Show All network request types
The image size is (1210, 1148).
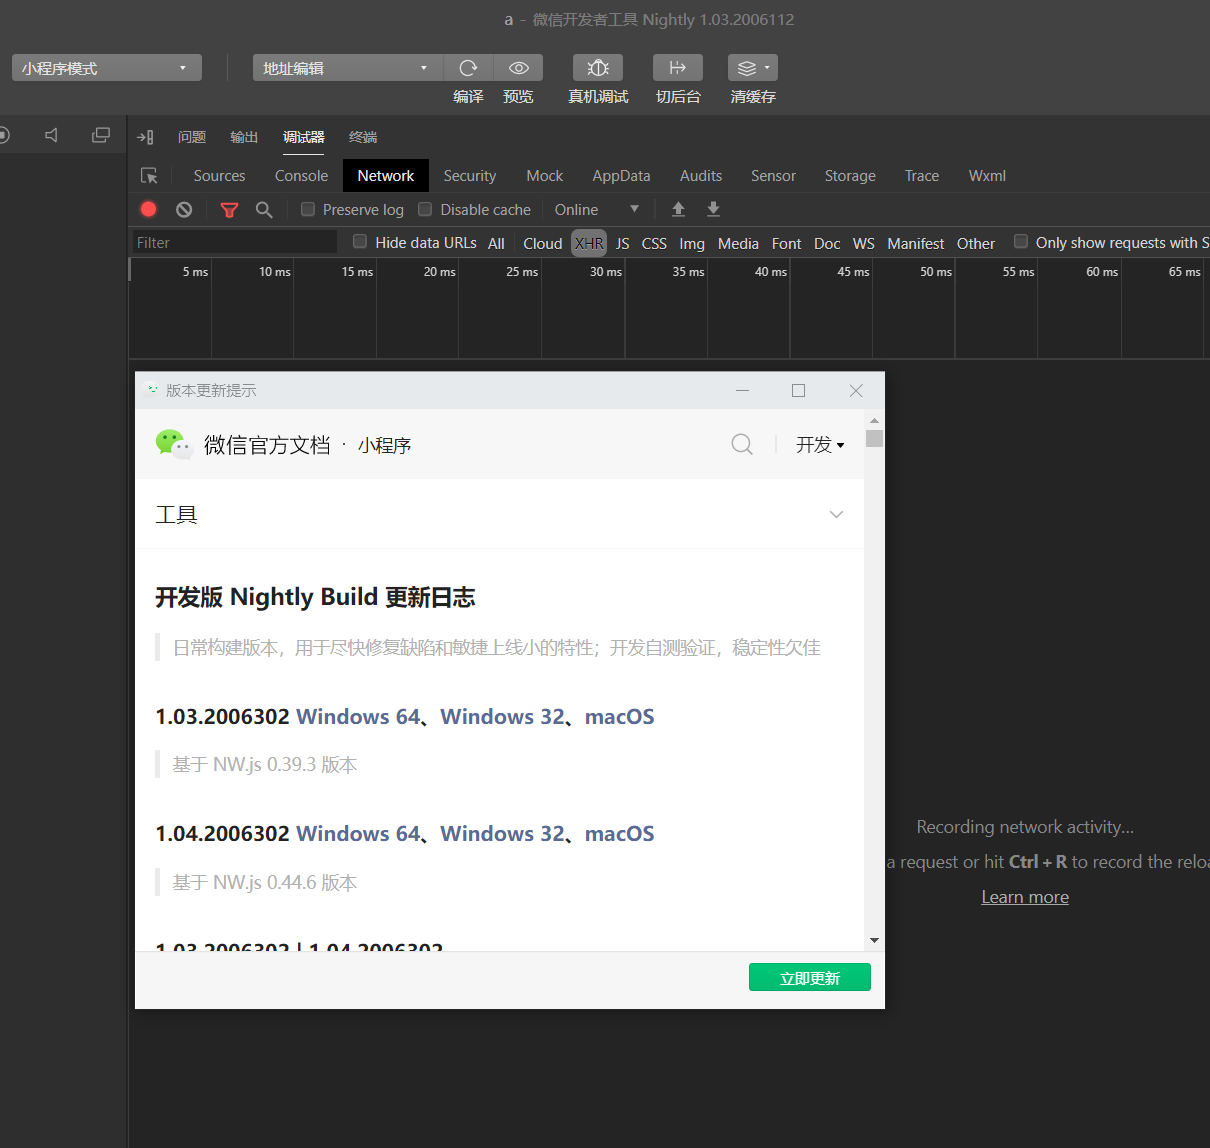496,243
